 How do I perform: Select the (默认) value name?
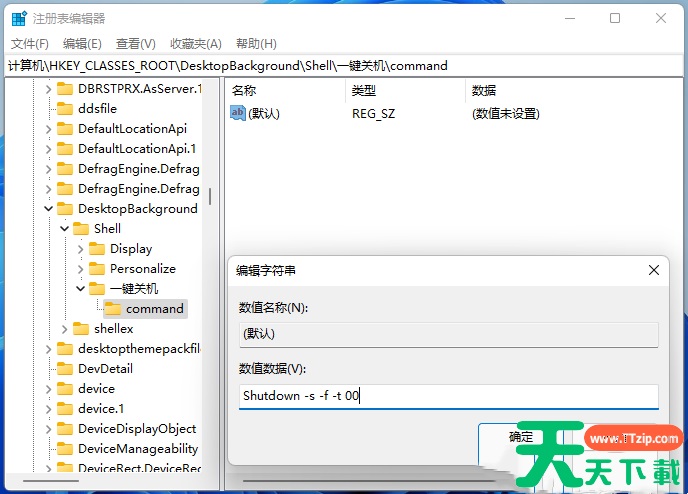pyautogui.click(x=264, y=114)
